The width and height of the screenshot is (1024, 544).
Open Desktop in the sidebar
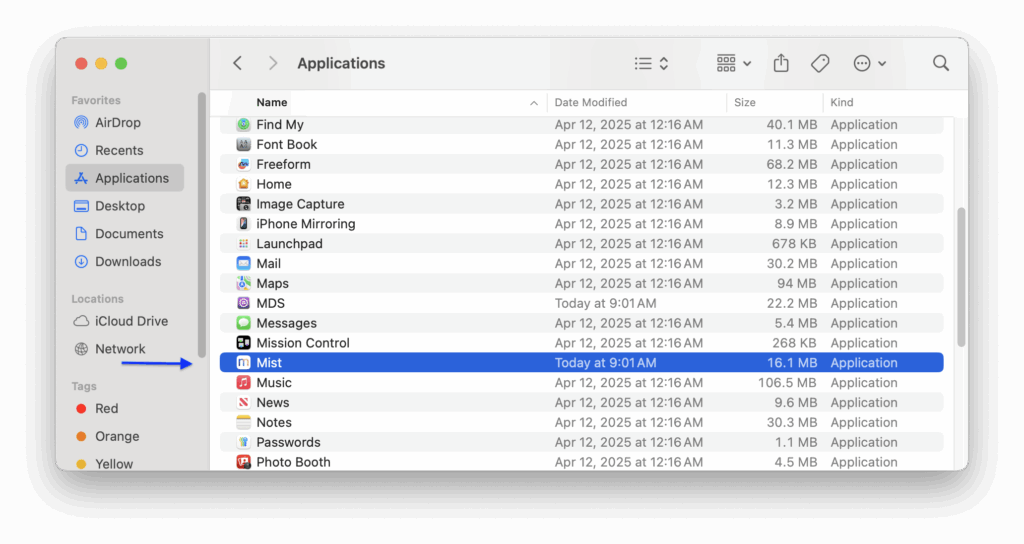(x=125, y=206)
